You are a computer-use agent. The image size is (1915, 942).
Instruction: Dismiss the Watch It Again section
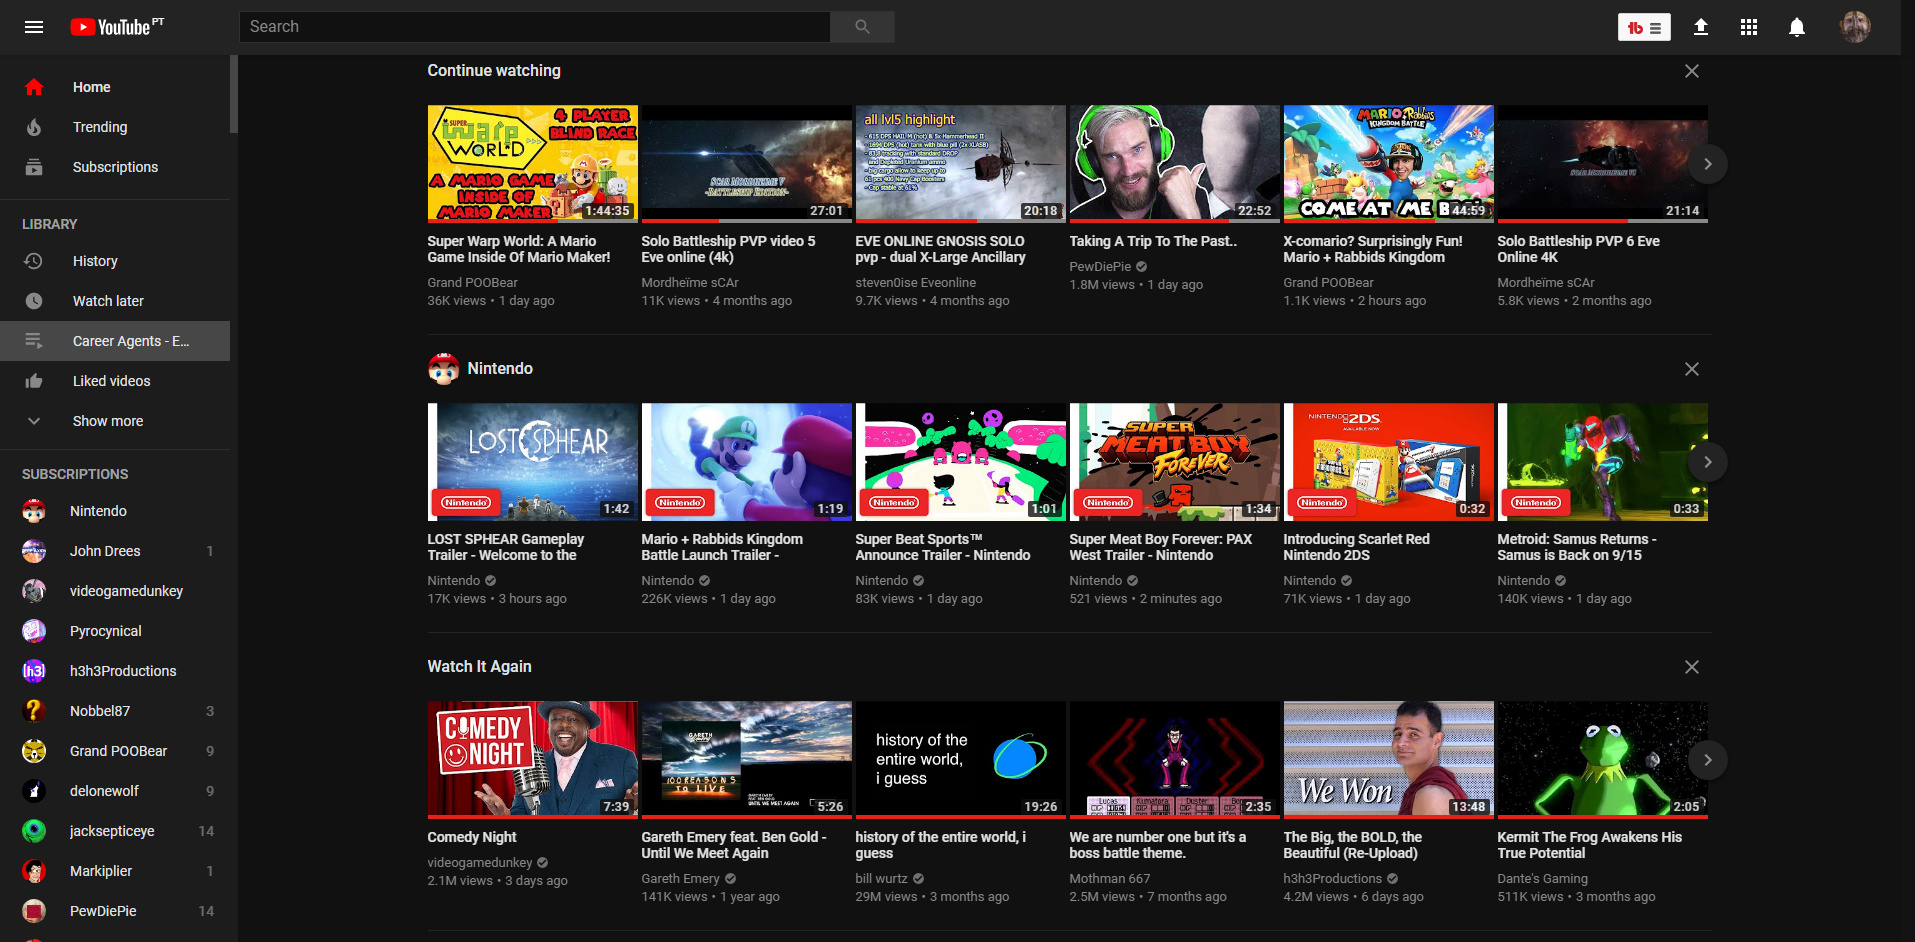1692,667
